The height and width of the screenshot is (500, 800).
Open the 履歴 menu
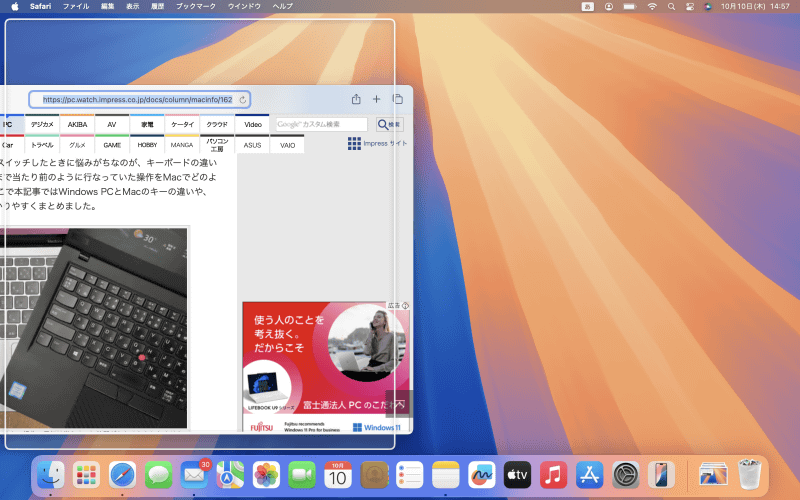(x=158, y=6)
